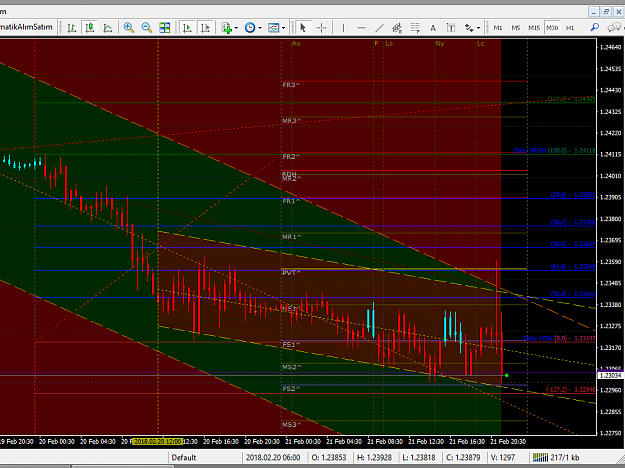Switch to M5 timeframe
This screenshot has width=625, height=468.
[x=516, y=28]
